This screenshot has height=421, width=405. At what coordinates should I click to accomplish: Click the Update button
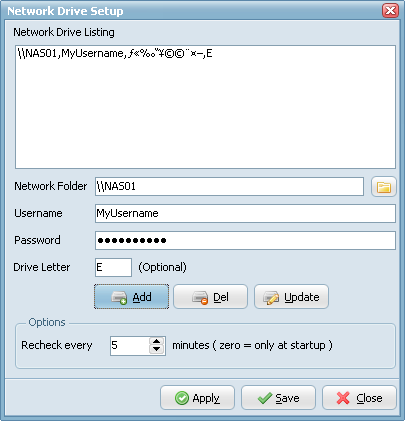click(291, 297)
